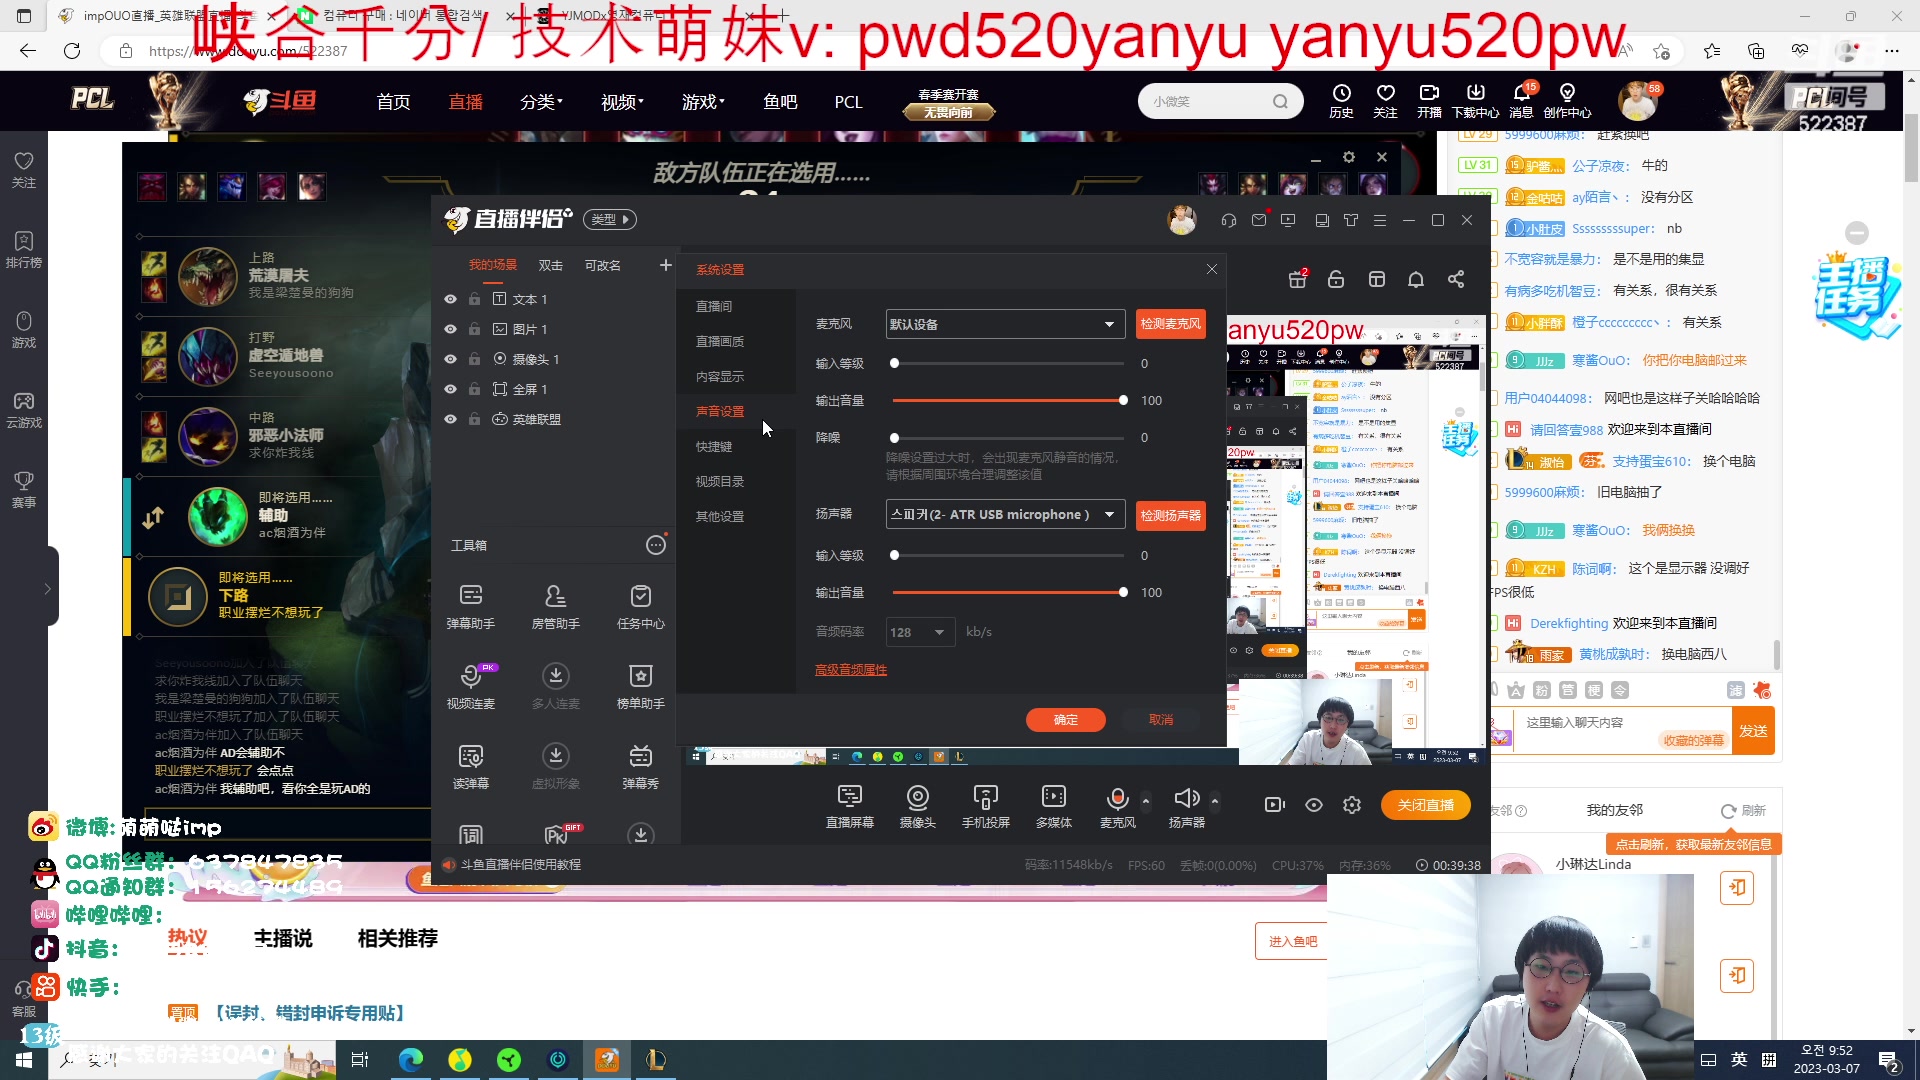Open 扬声器 device dropdown

1005,514
